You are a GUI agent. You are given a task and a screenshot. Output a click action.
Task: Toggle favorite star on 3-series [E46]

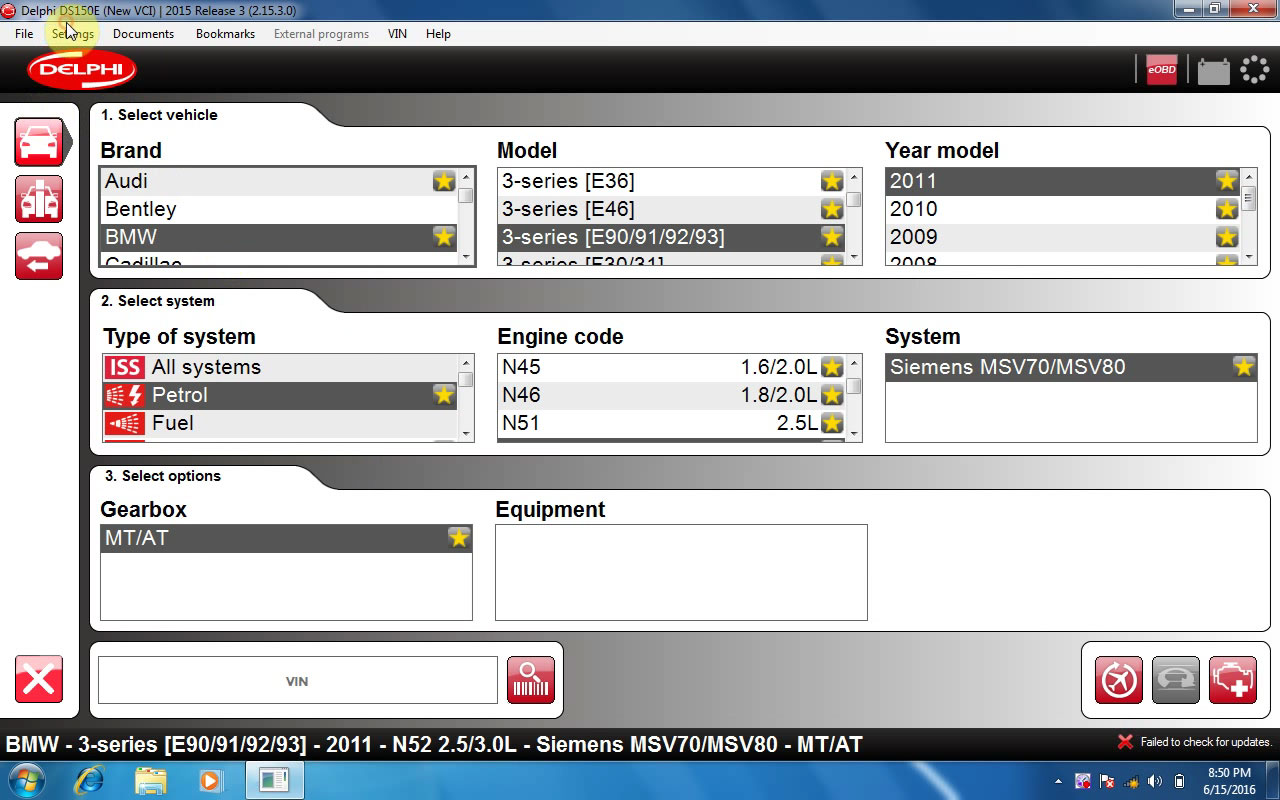pos(832,209)
